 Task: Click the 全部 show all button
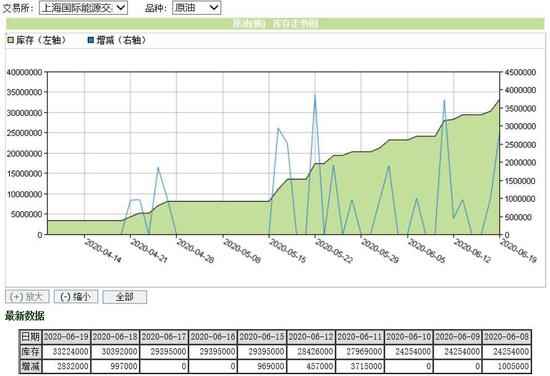coord(125,297)
